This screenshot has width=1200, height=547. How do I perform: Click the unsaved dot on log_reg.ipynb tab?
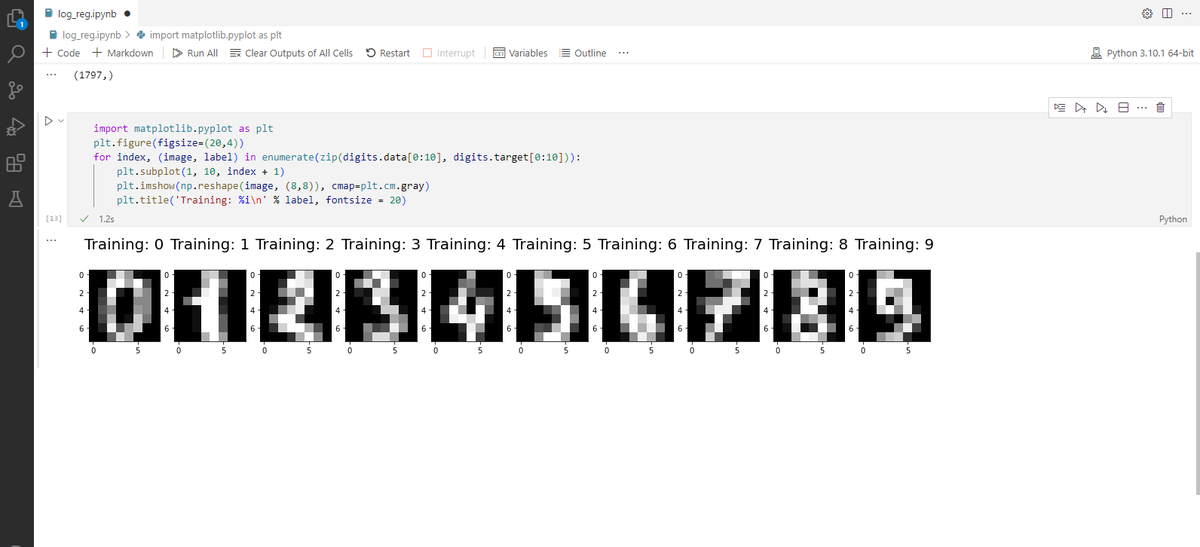coord(126,13)
